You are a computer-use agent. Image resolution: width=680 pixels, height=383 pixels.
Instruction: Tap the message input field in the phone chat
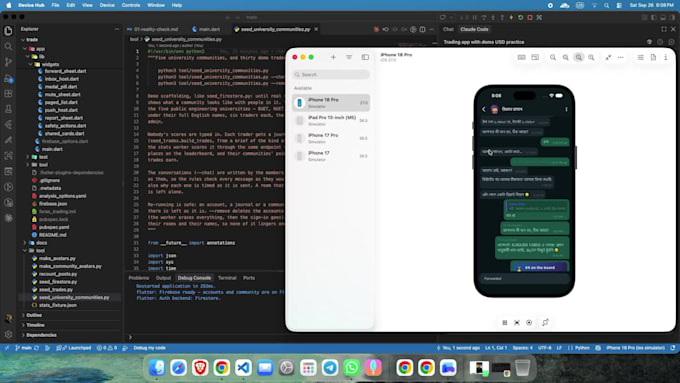[x=524, y=278]
